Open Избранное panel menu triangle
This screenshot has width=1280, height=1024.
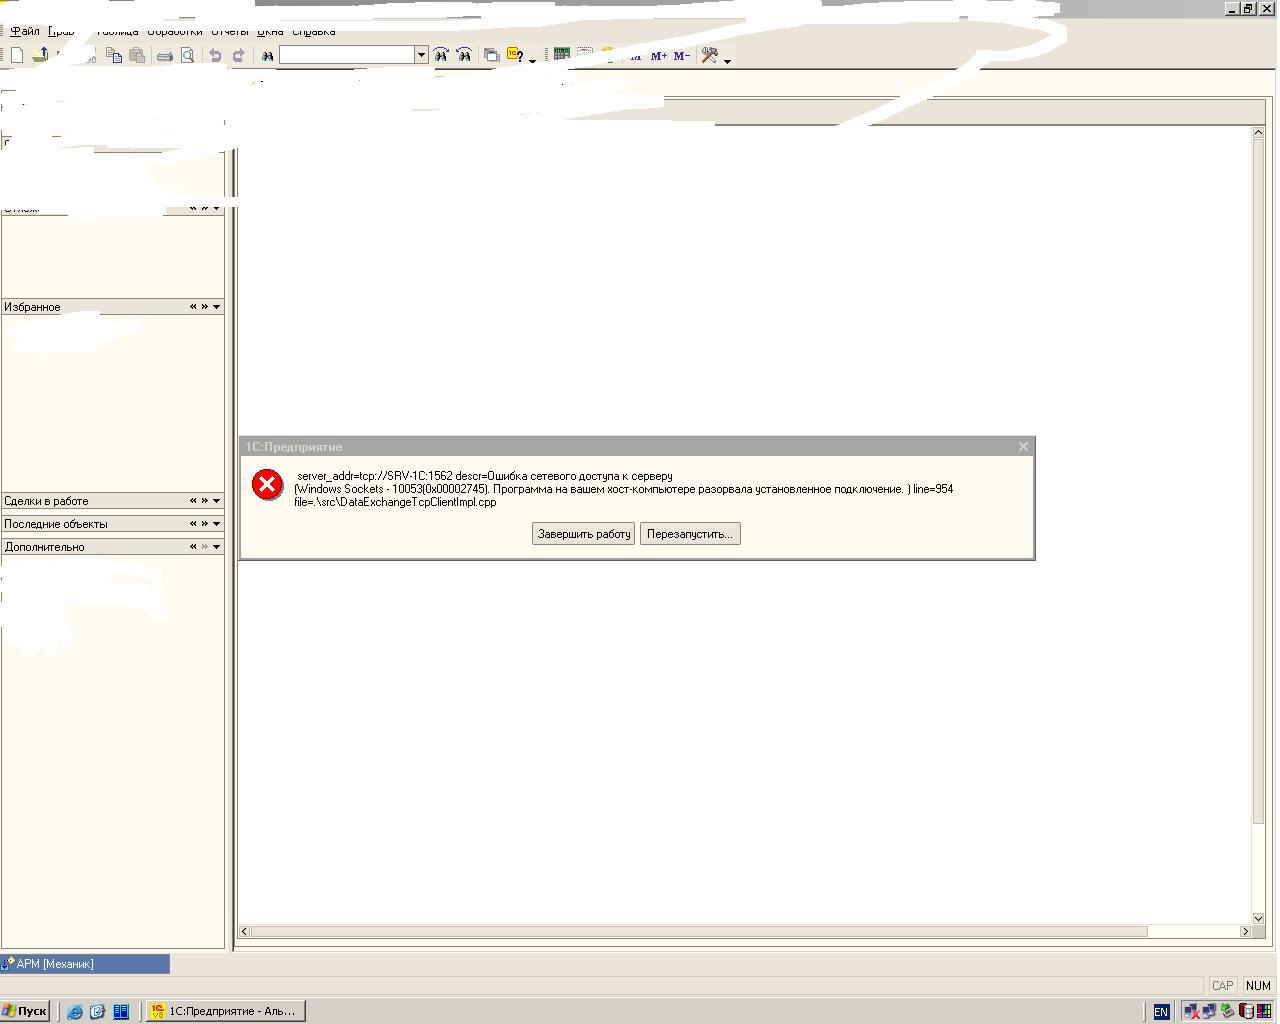tap(217, 307)
